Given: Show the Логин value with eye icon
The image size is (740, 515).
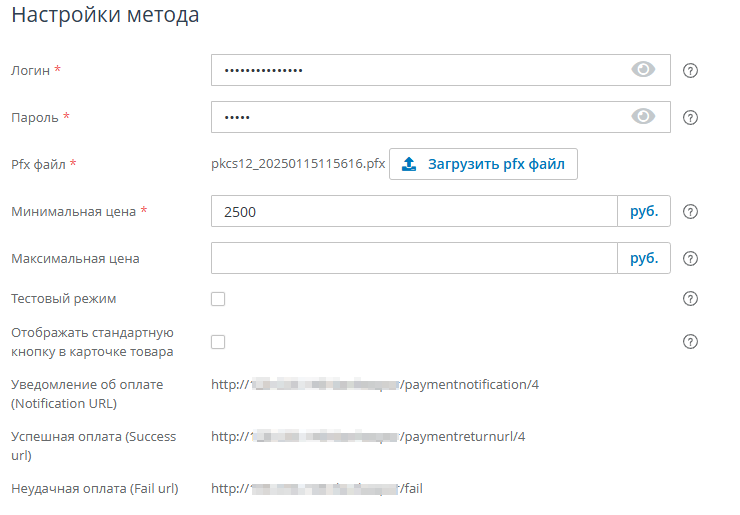Looking at the screenshot, I should pyautogui.click(x=643, y=70).
